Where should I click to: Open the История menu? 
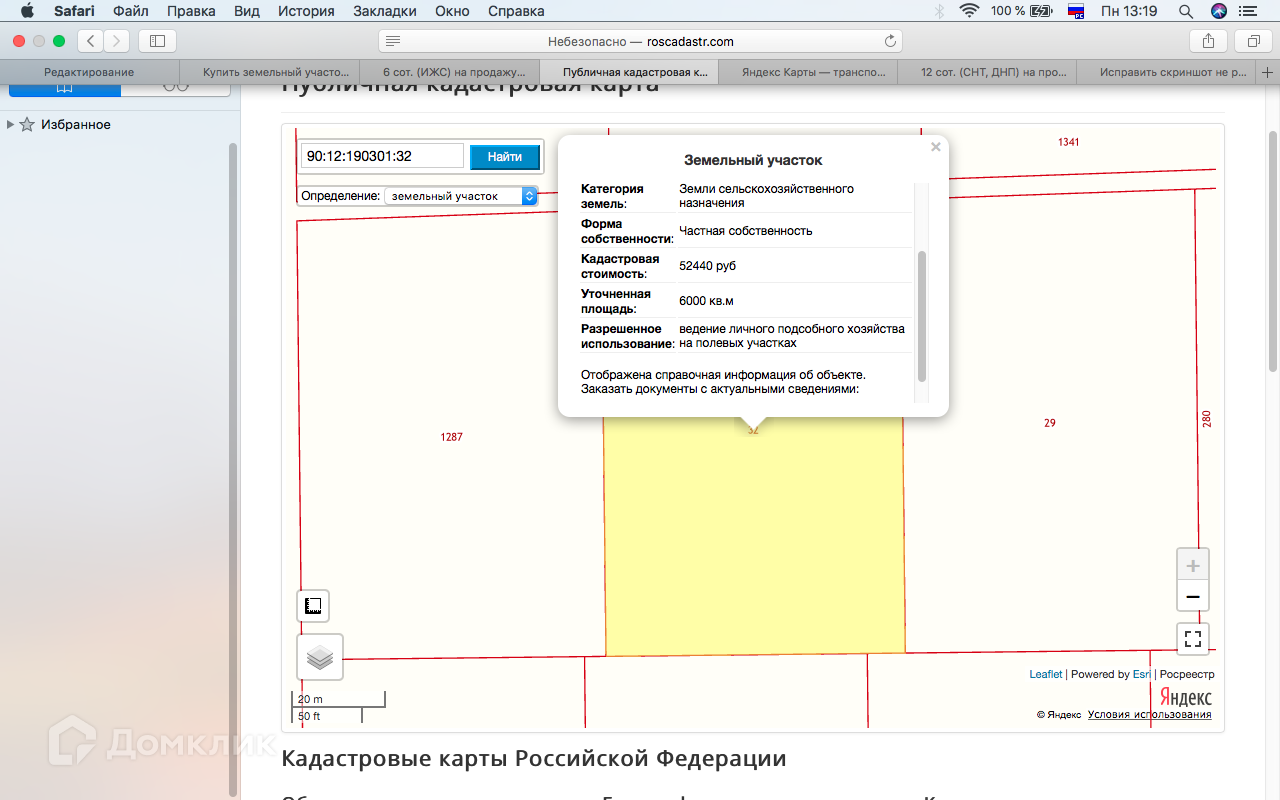(306, 11)
